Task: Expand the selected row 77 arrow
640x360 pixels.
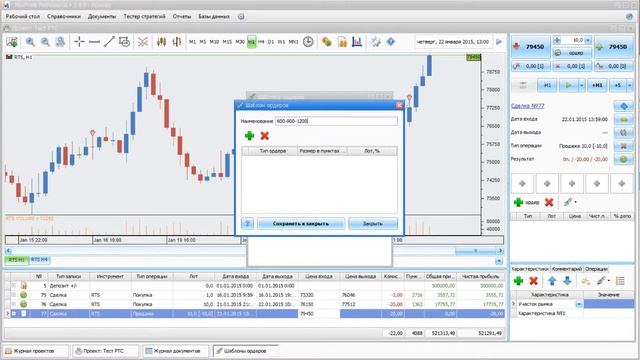Action: coord(7,313)
